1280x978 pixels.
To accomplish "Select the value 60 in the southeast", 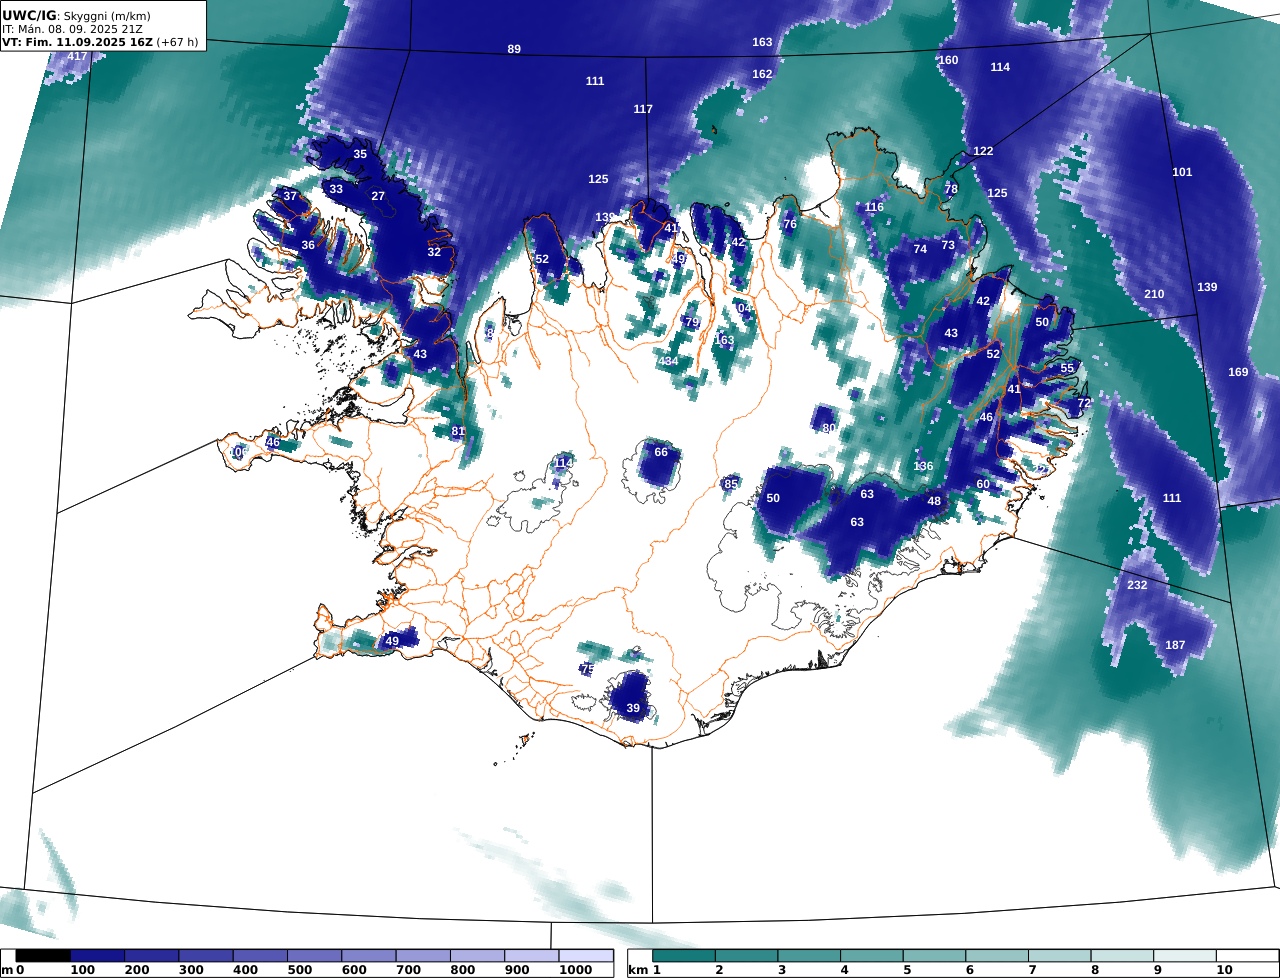I will tap(983, 484).
